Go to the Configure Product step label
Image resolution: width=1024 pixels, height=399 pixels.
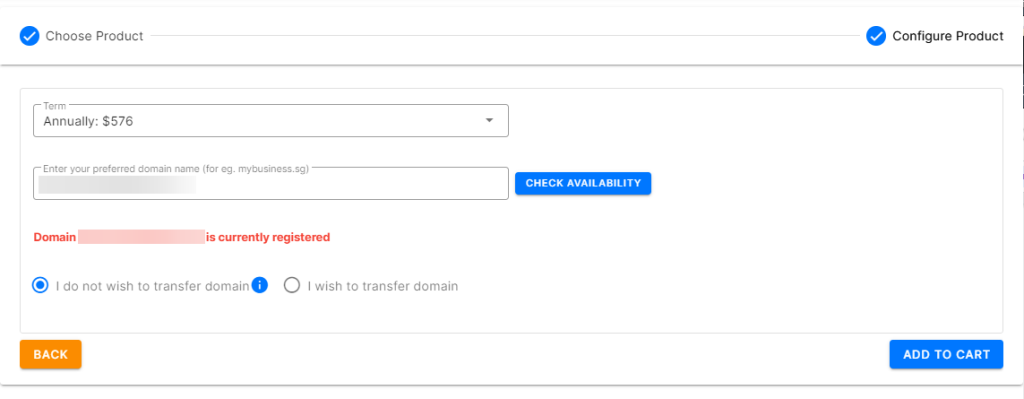(x=948, y=36)
